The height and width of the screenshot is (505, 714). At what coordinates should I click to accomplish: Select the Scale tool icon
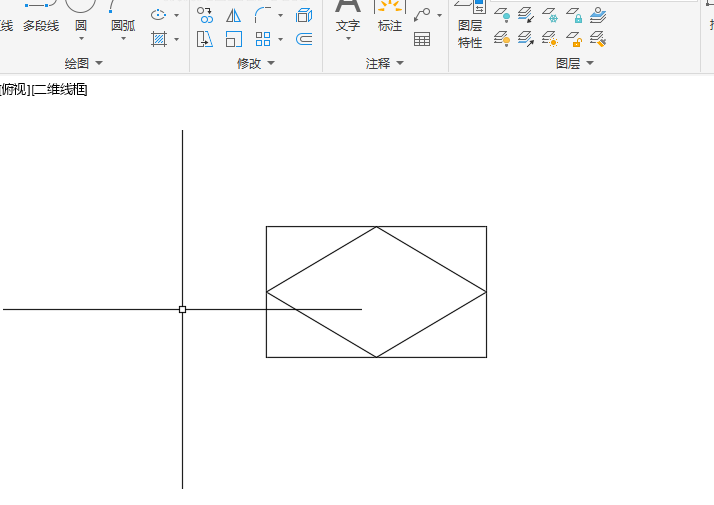point(234,39)
